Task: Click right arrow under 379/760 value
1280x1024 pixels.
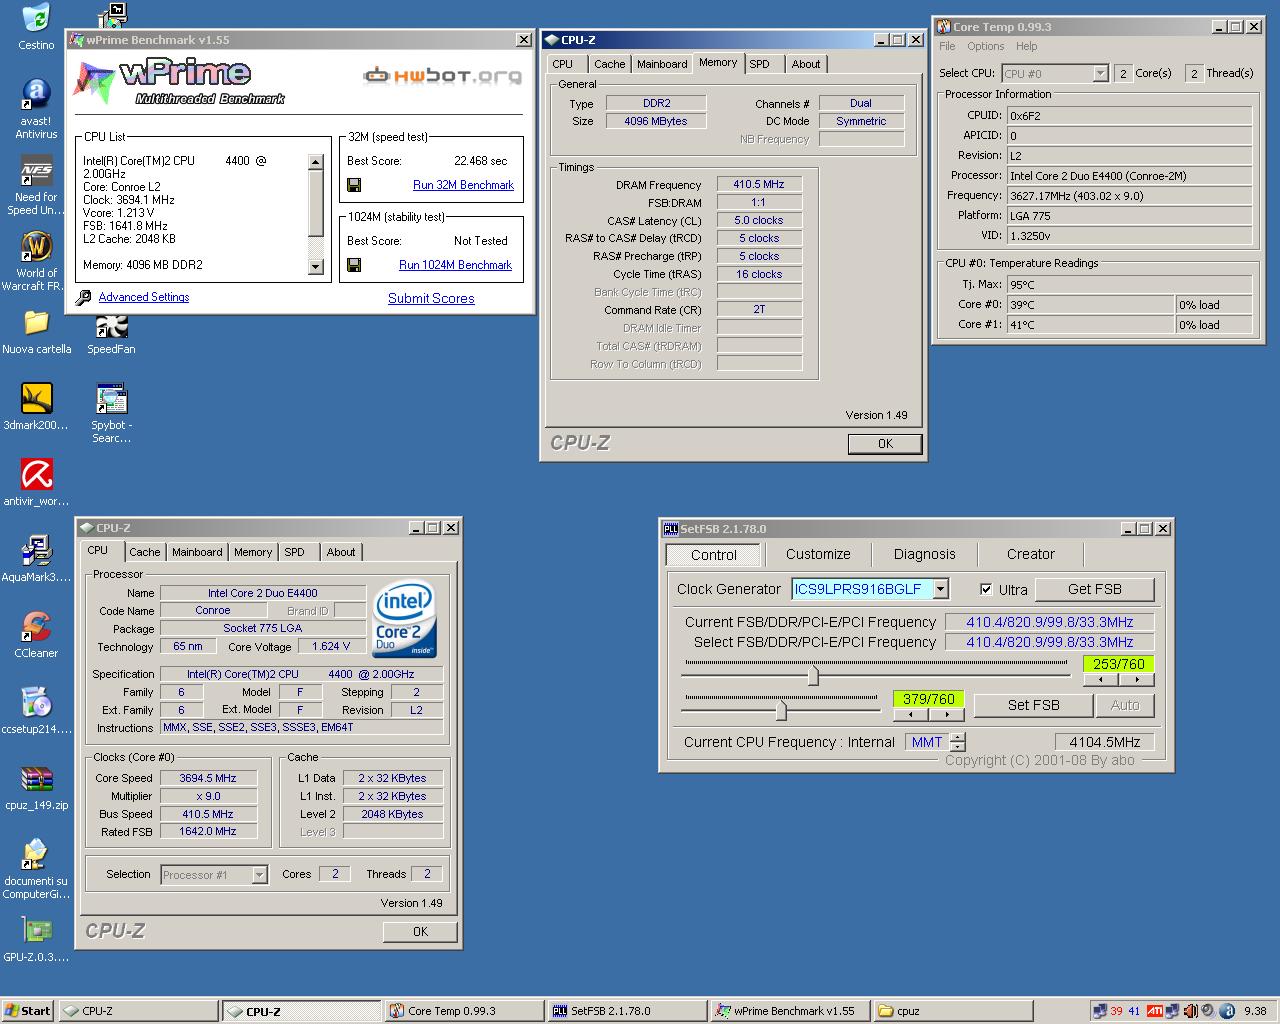Action: pyautogui.click(x=947, y=715)
